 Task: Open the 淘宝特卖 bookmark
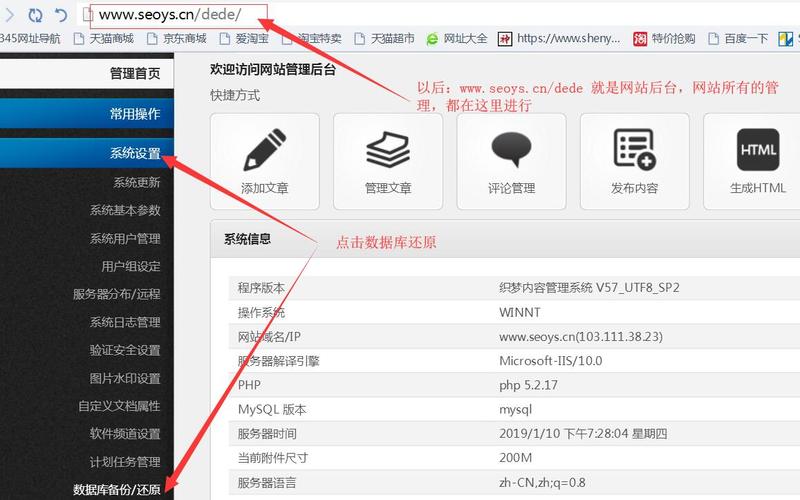click(x=311, y=39)
